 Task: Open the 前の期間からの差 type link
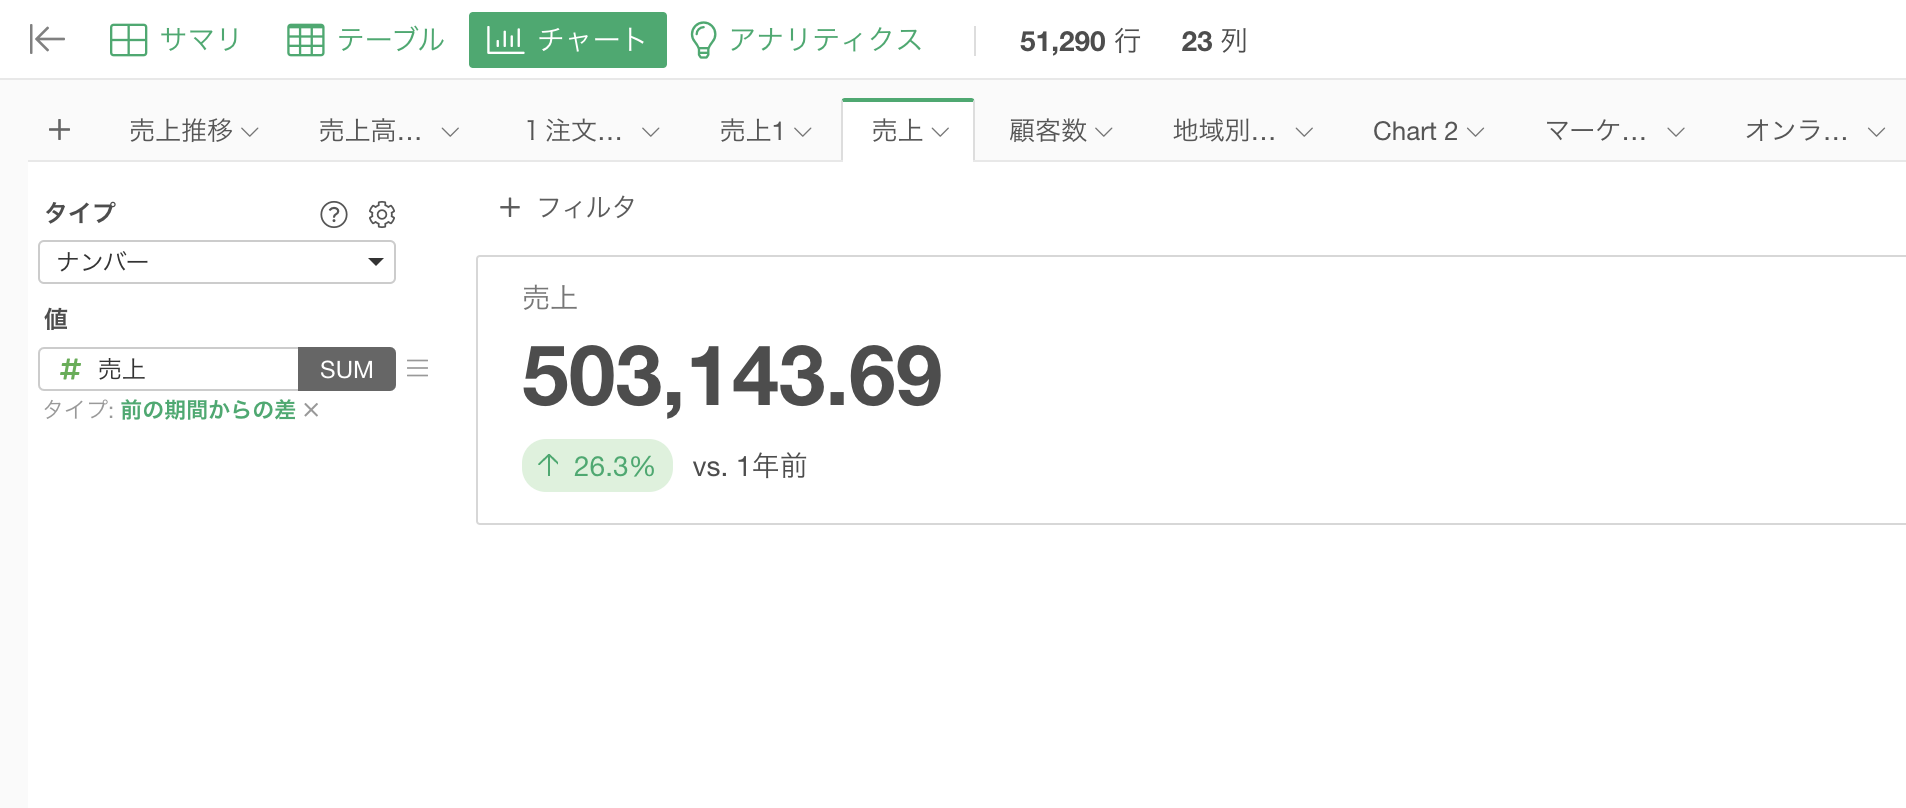(x=208, y=410)
